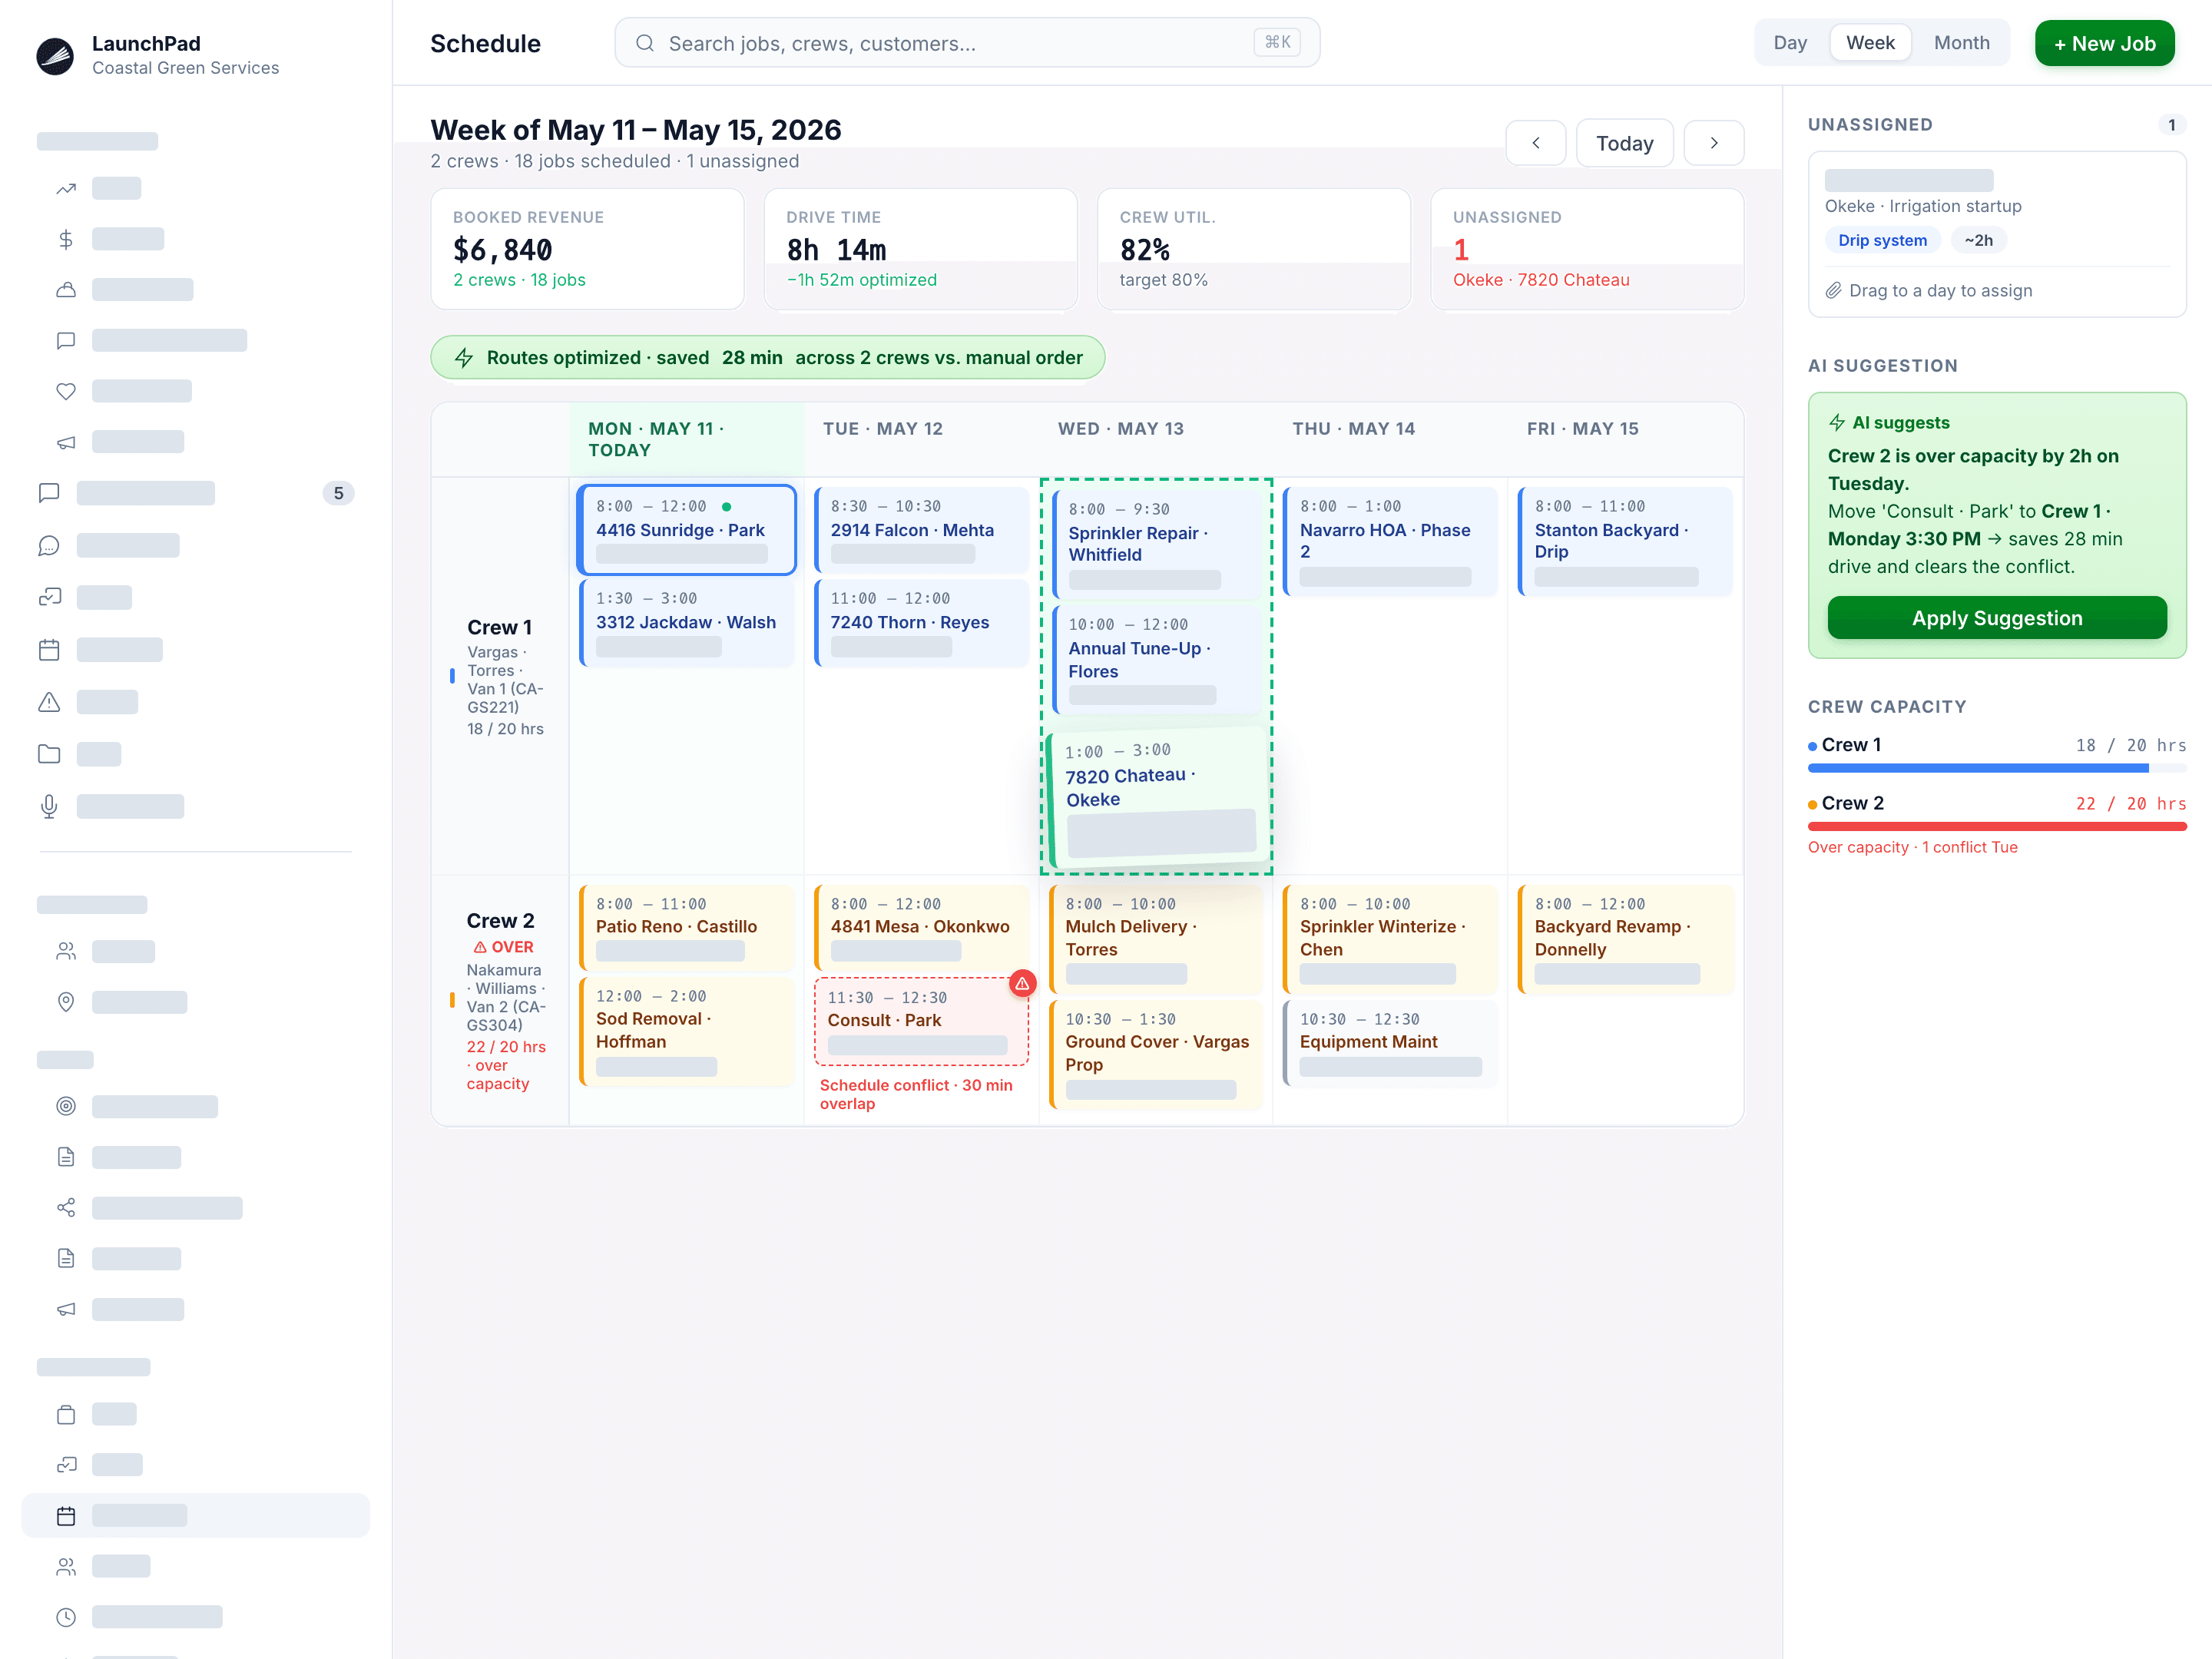The height and width of the screenshot is (1659, 2212).
Task: Click the heart sidebar icon
Action: (x=66, y=391)
